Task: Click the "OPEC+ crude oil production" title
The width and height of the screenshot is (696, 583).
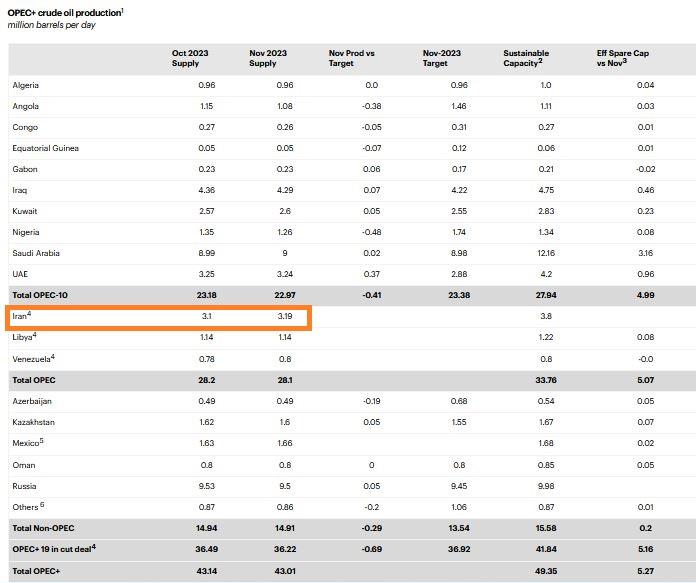Action: coord(66,11)
